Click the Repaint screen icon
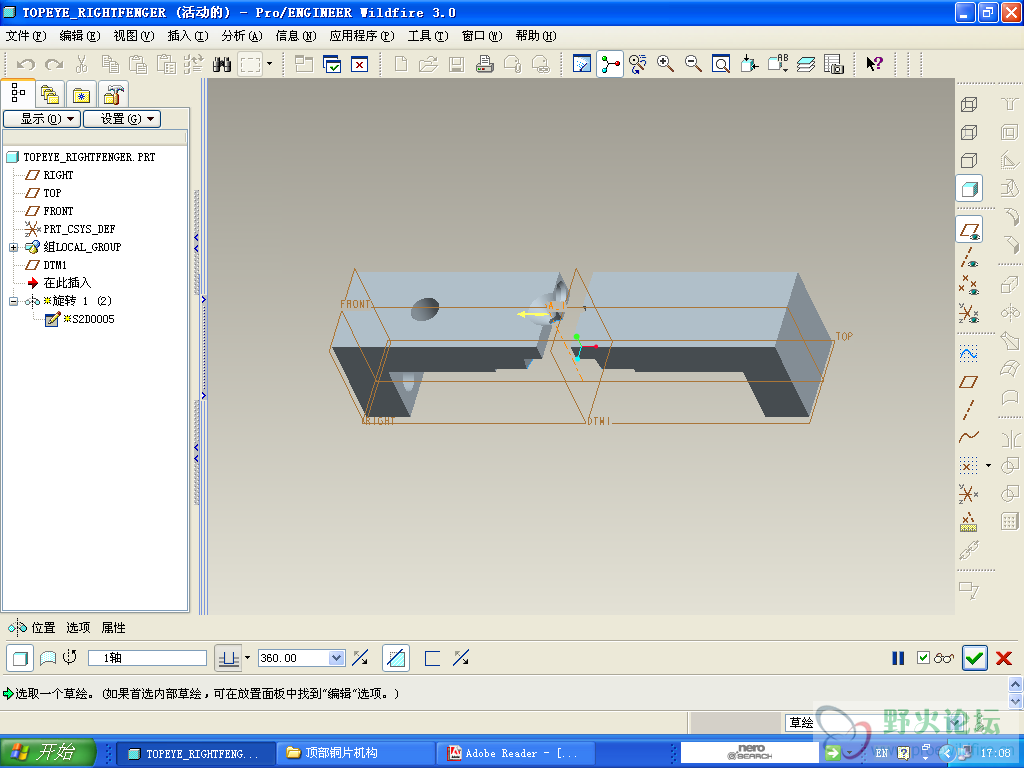This screenshot has height=768, width=1024. click(582, 64)
